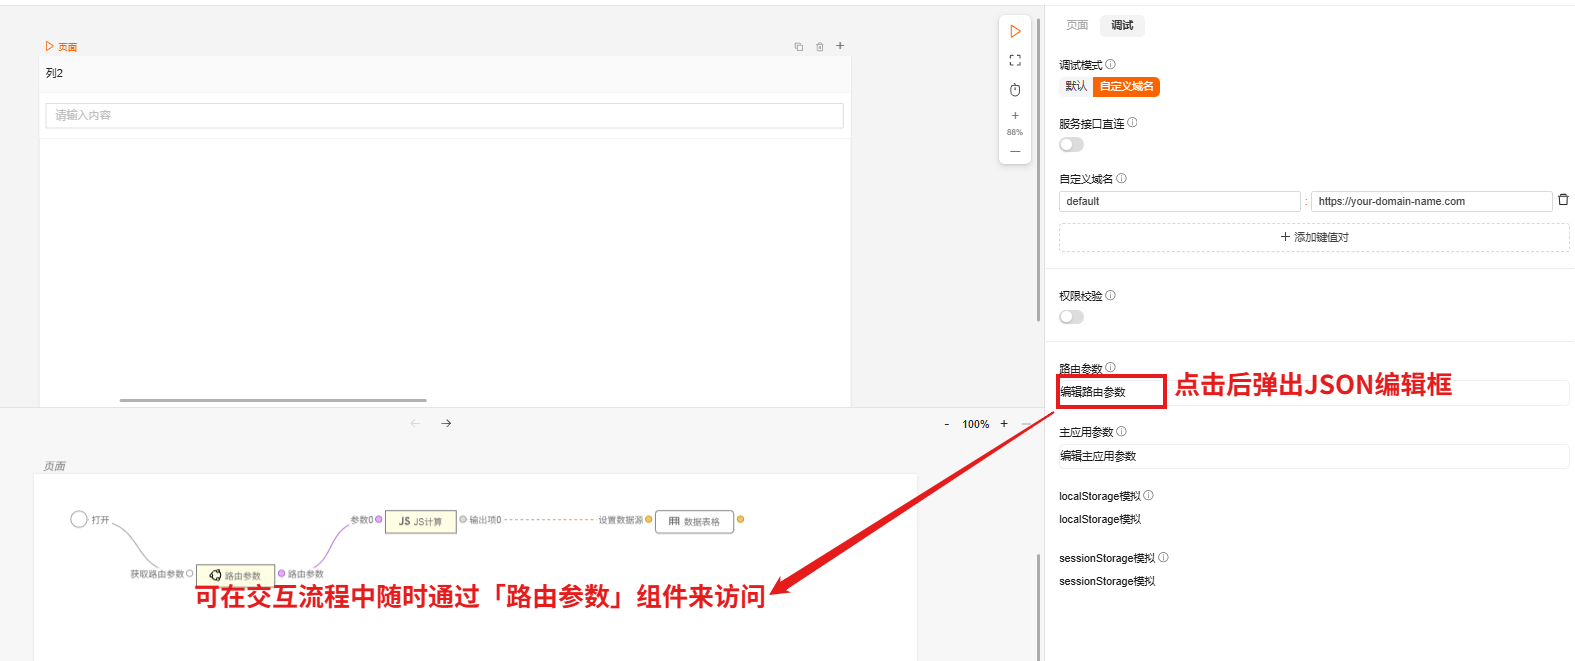Select 默认 debug mode
This screenshot has height=661, width=1575.
coord(1076,86)
